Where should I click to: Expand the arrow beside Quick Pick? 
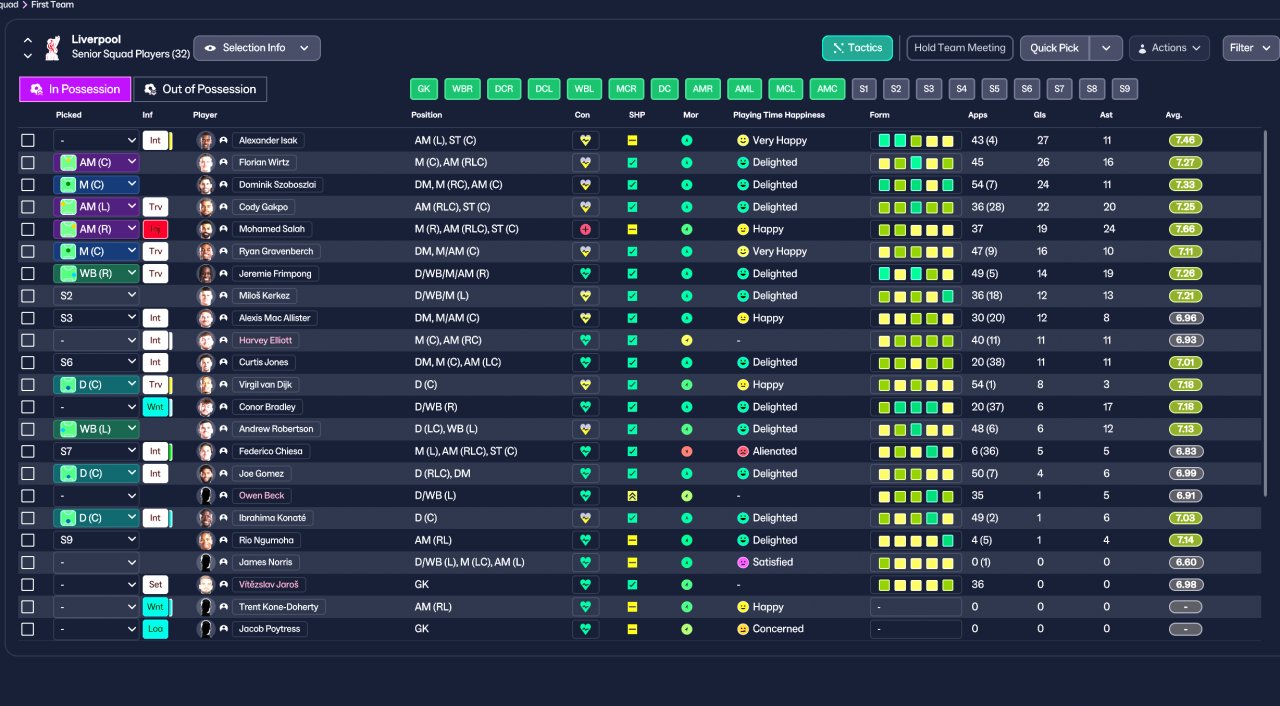[1106, 48]
